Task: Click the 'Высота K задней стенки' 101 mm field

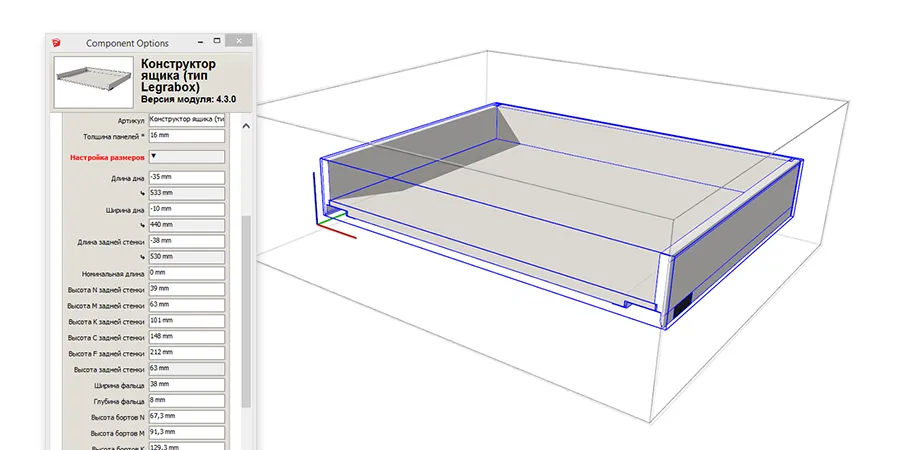Action: (185, 321)
